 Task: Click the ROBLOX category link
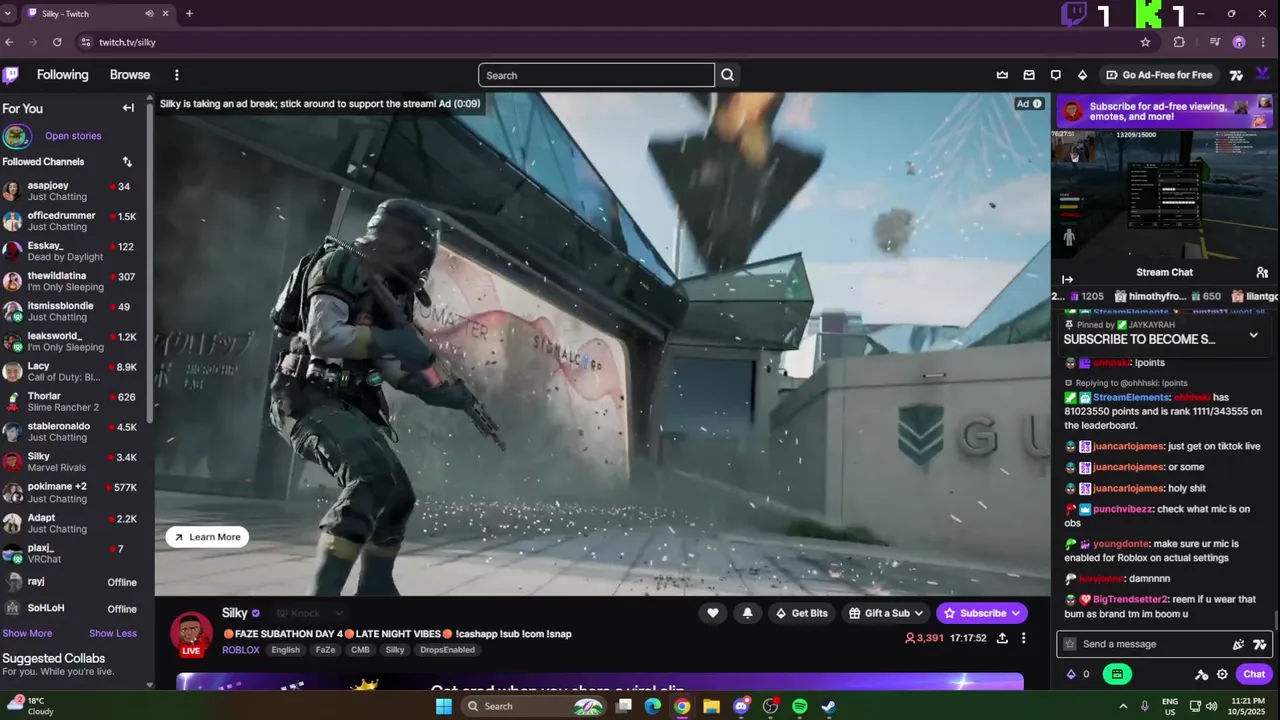241,650
